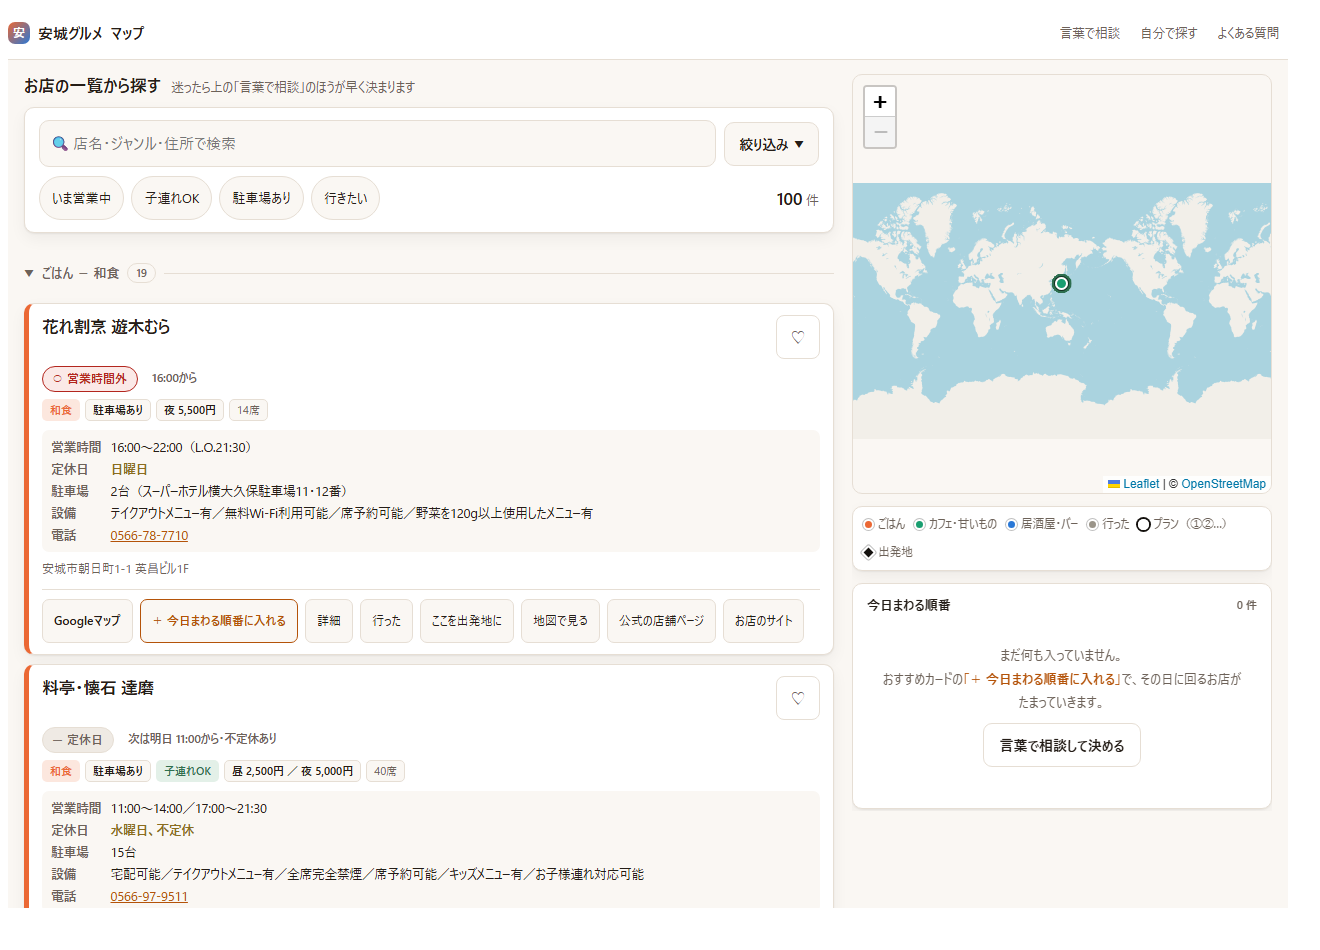The image size is (1320, 950).
Task: Toggle 子連れOK filter chip
Action: click(x=172, y=198)
